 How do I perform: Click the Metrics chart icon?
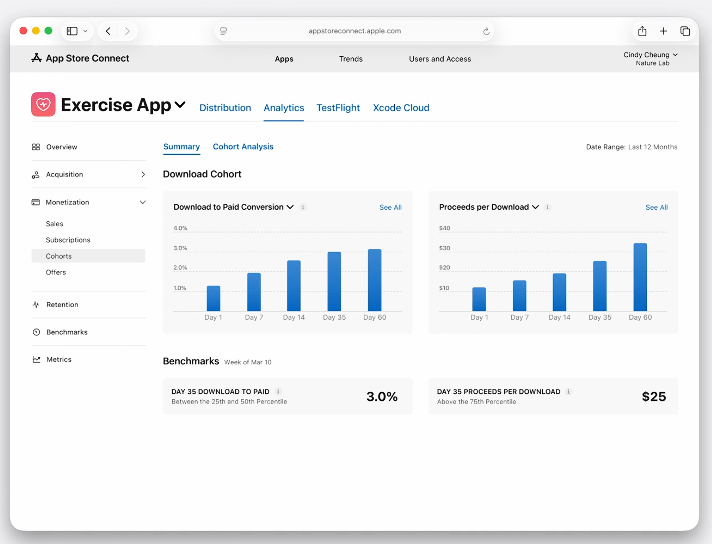coord(36,359)
